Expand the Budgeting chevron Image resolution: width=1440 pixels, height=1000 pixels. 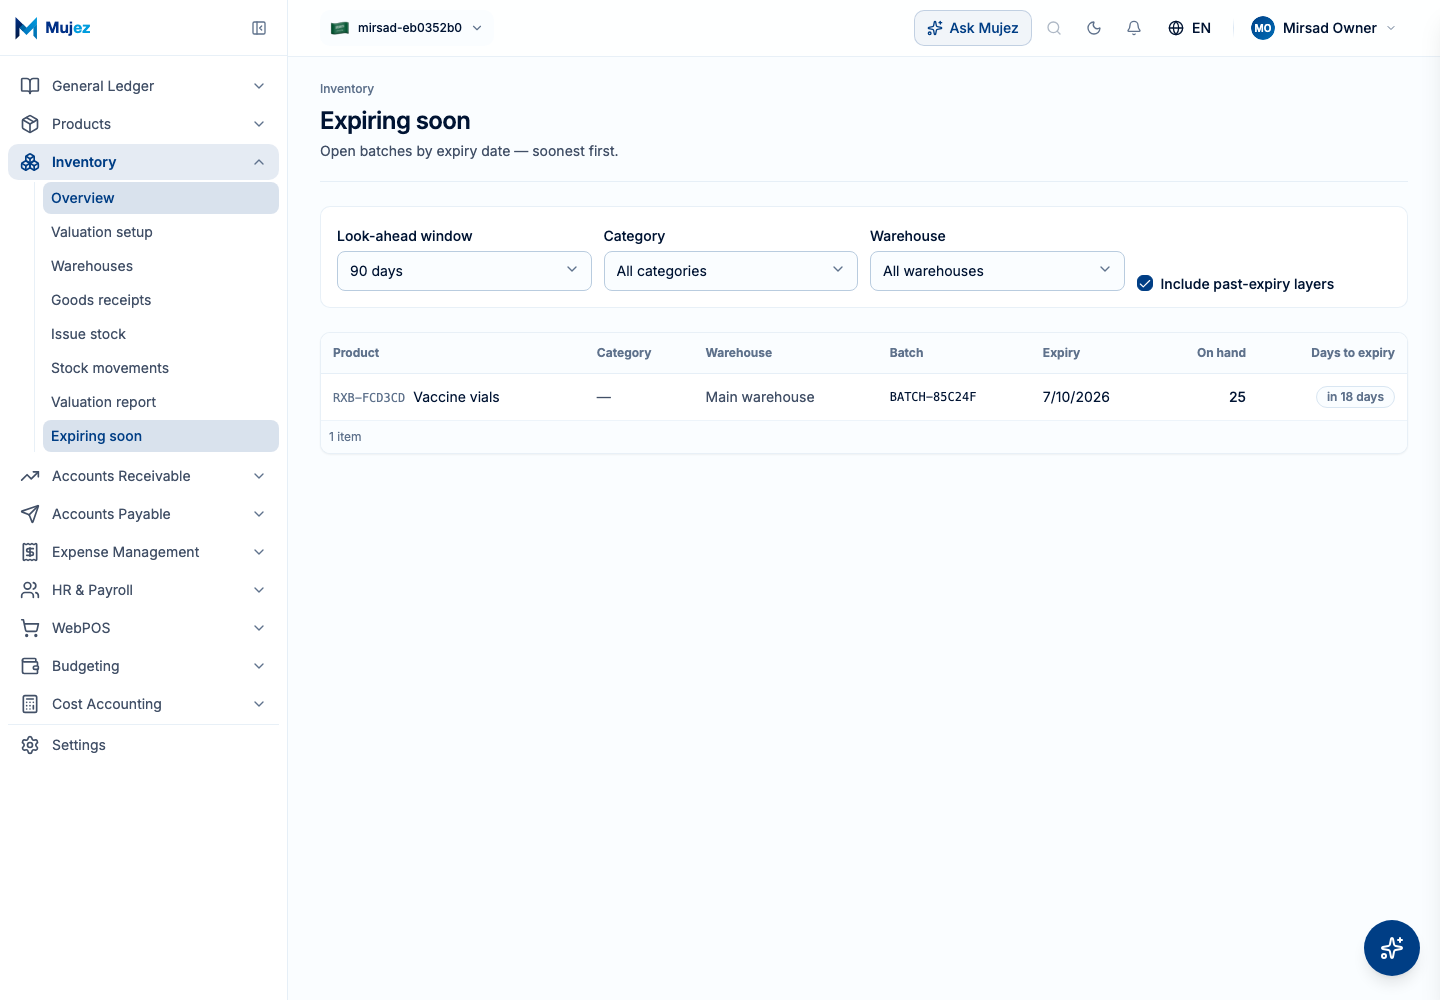[x=259, y=666]
